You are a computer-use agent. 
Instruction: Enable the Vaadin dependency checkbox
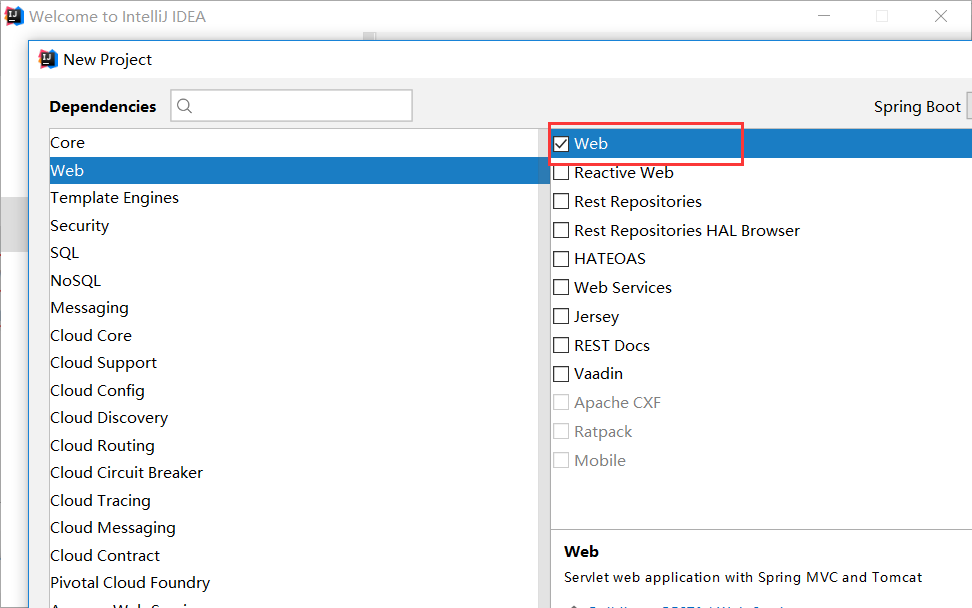point(561,374)
